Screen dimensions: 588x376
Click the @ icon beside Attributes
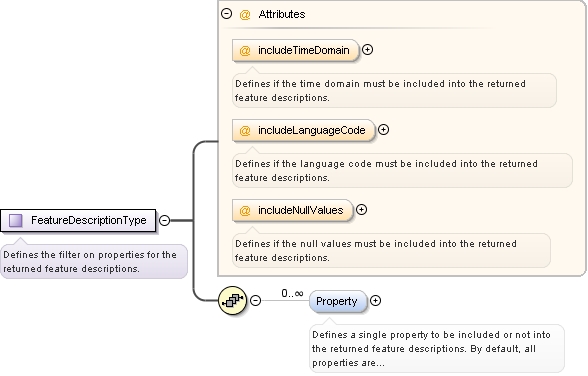pyautogui.click(x=245, y=15)
